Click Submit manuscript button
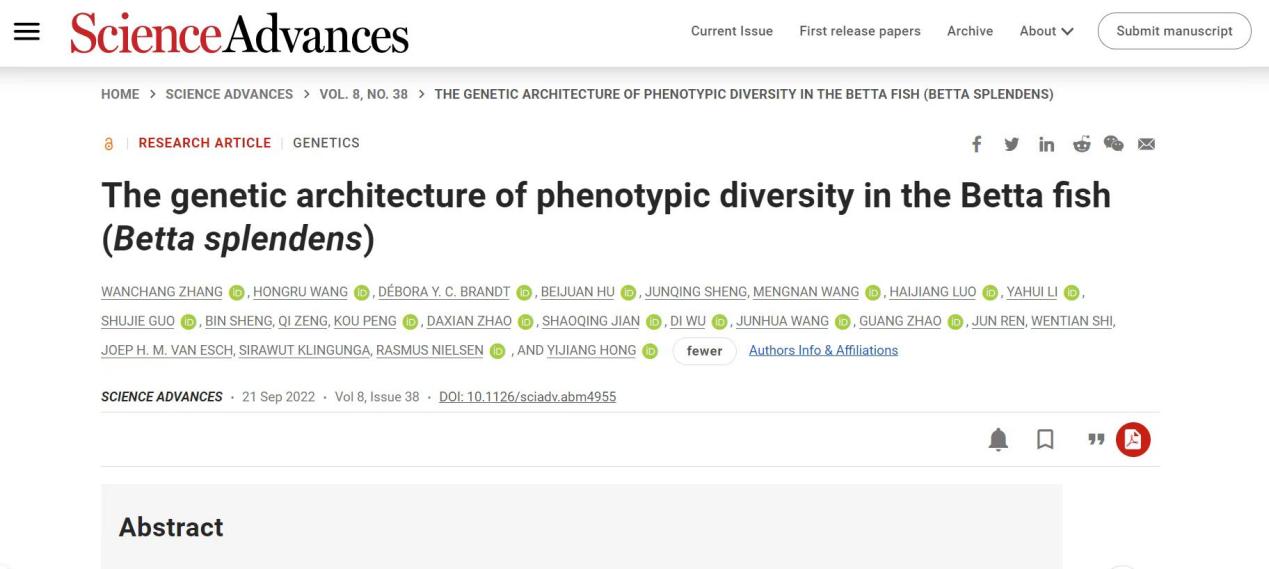The height and width of the screenshot is (569, 1269). 1174,31
